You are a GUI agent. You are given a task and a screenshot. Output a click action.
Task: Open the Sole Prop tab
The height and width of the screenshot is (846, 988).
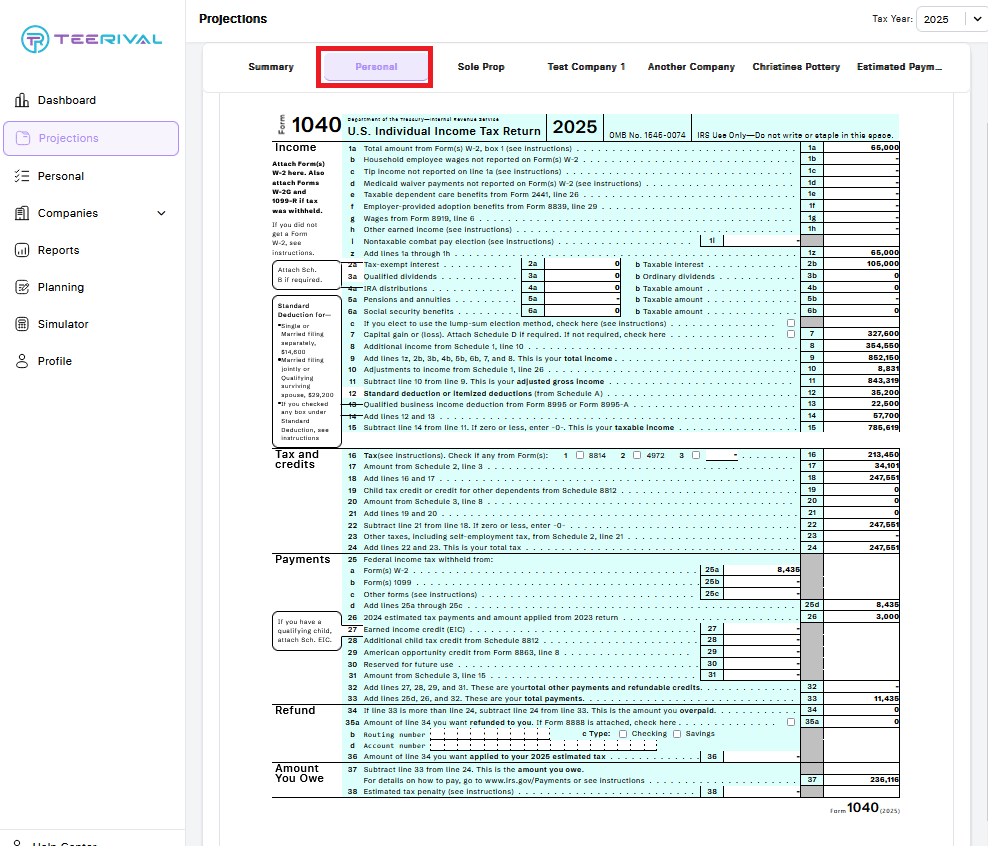tap(481, 67)
